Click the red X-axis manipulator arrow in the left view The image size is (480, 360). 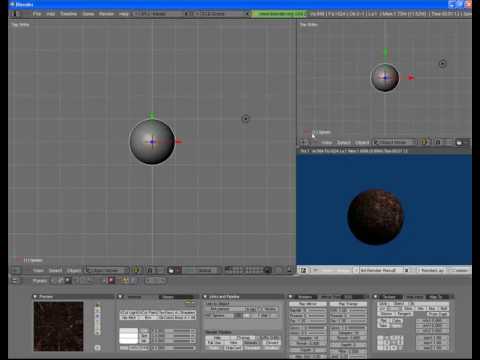click(x=179, y=142)
